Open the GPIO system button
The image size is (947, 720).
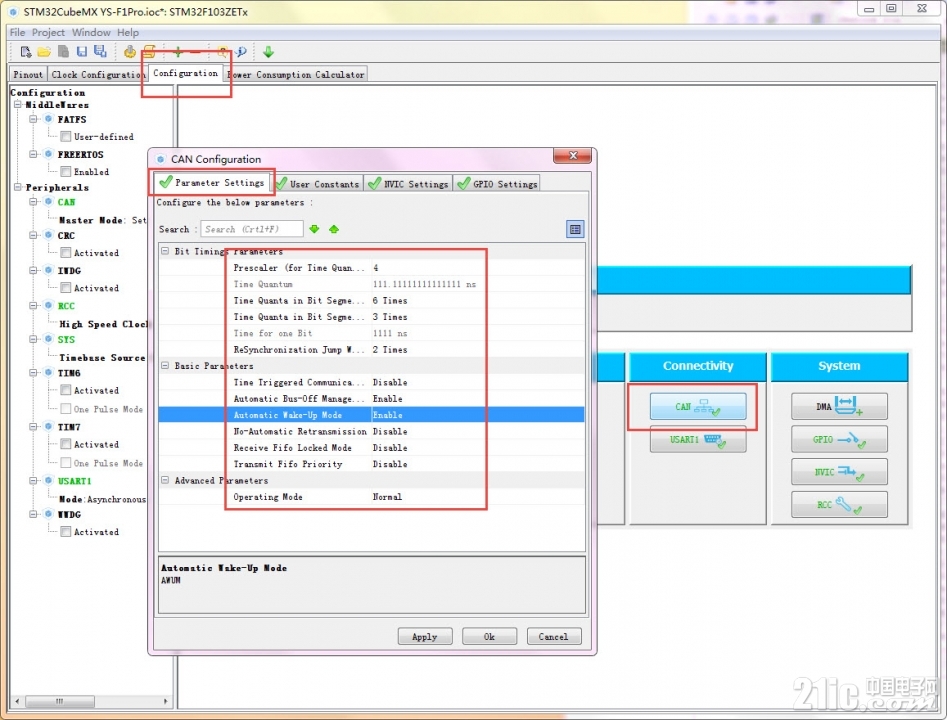(839, 439)
